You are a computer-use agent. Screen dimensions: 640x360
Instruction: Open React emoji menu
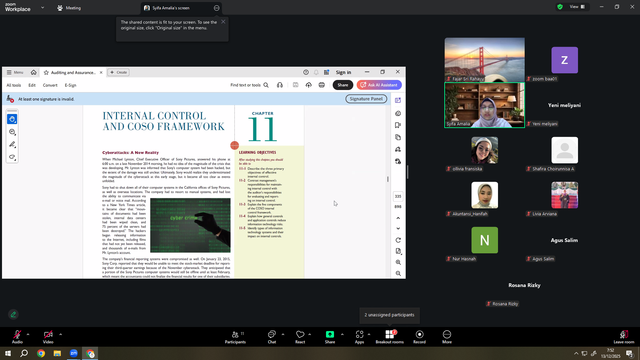(300, 337)
